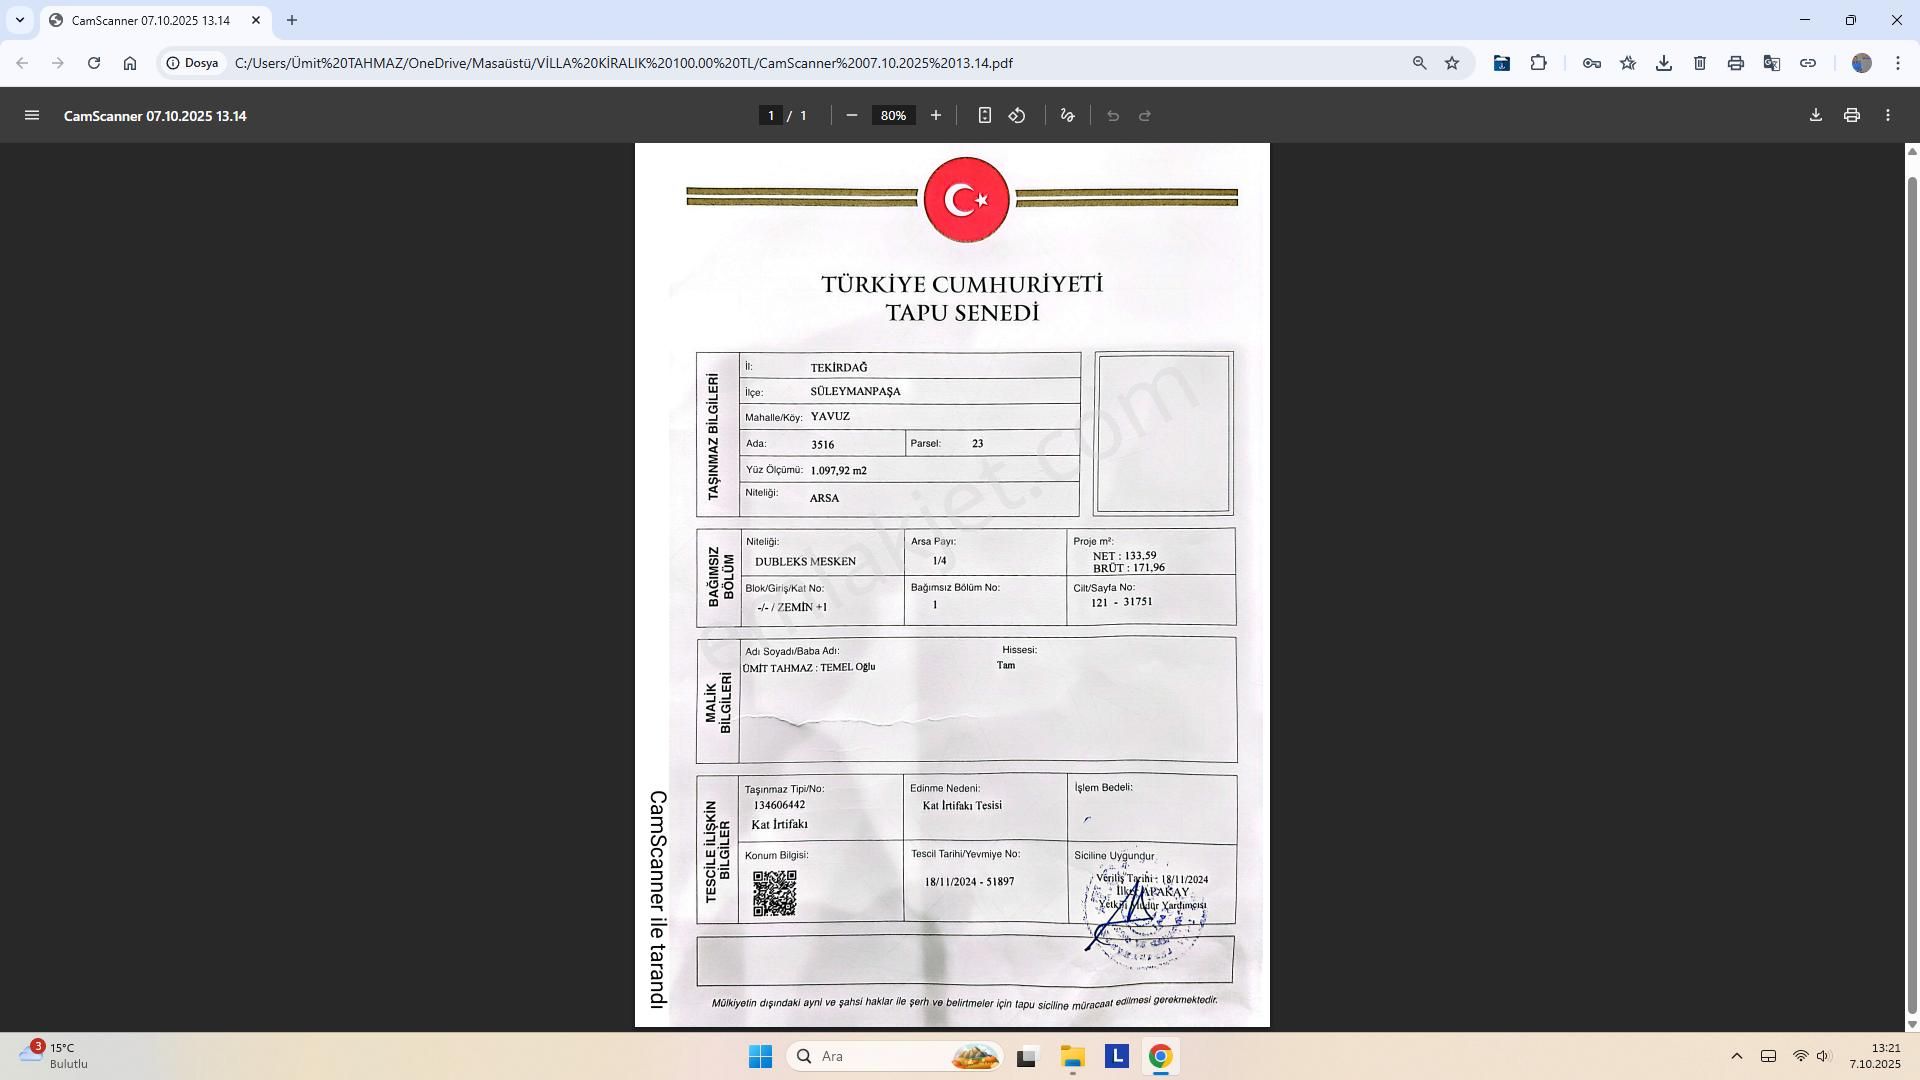1920x1080 pixels.
Task: Open the browser Downloads icon
Action: coord(1664,62)
